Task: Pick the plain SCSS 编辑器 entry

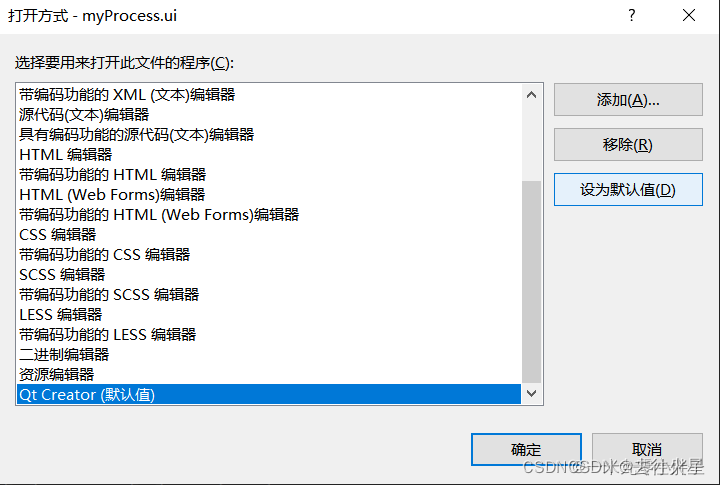Action: (x=269, y=275)
